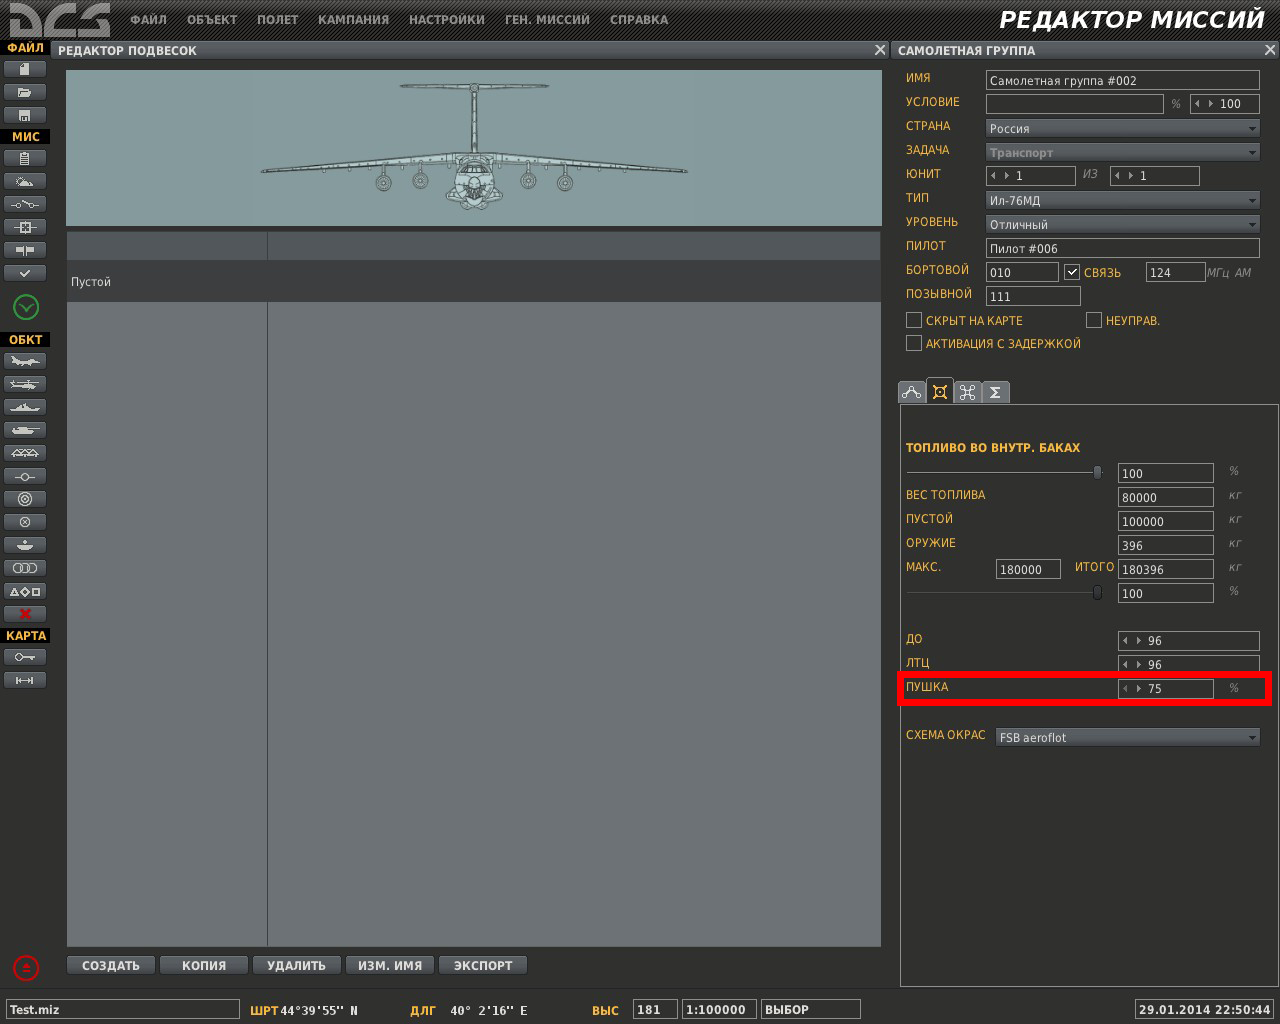Open the ЗАДАЧА dropdown showing Транспорт

pos(1123,152)
